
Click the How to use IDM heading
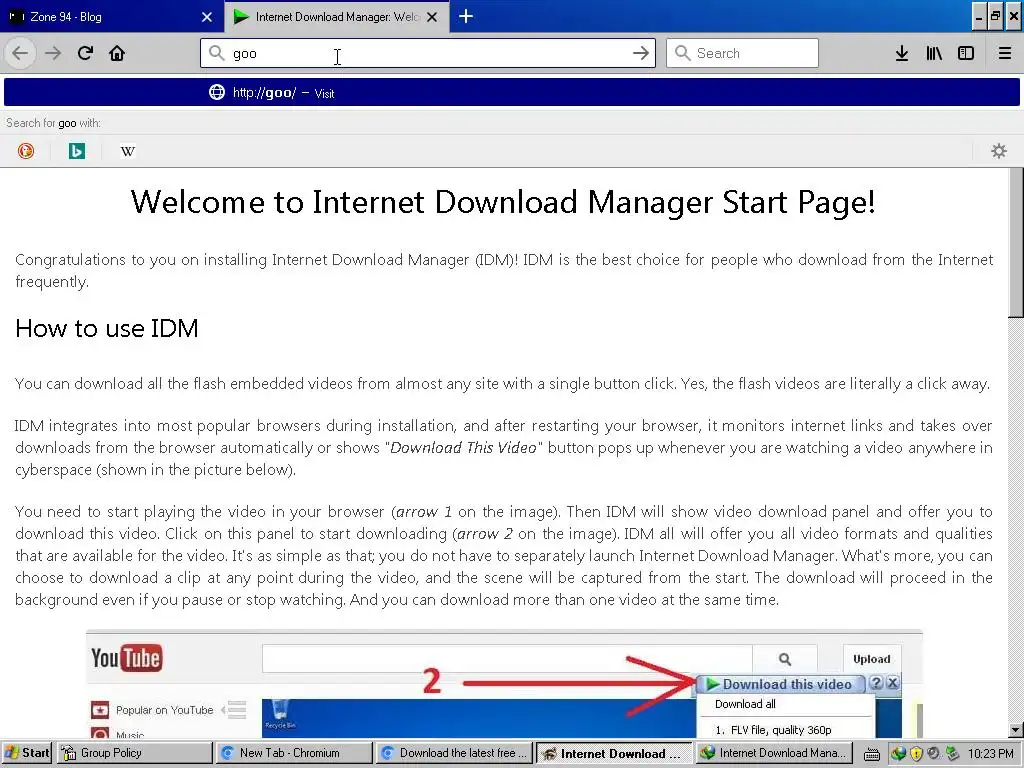(x=106, y=328)
